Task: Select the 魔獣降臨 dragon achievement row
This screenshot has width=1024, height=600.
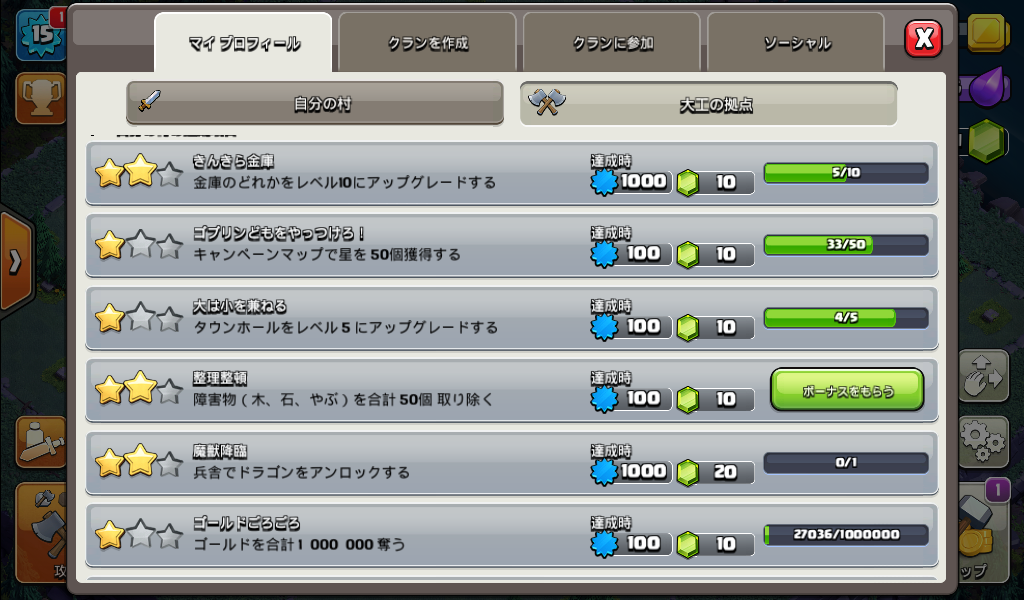Action: click(512, 462)
